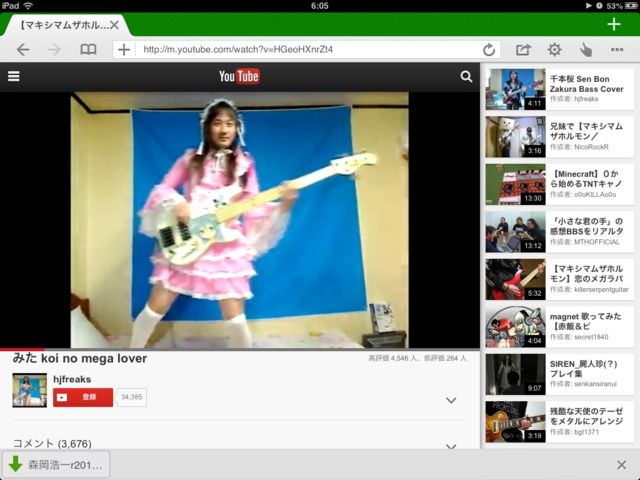Subscribe with the red 登録 button

point(83,397)
